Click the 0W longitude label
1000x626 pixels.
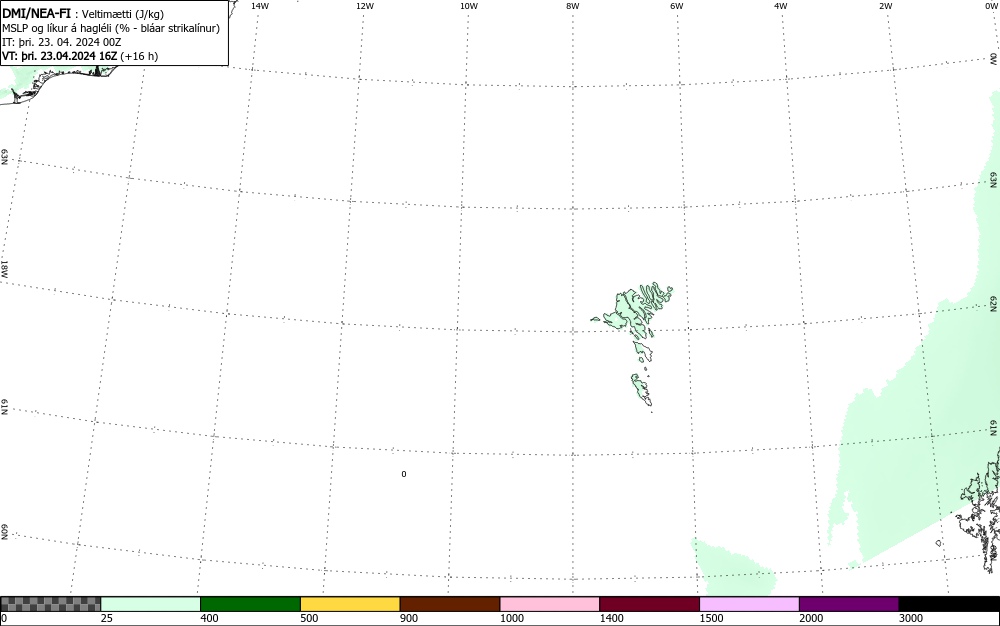point(990,6)
